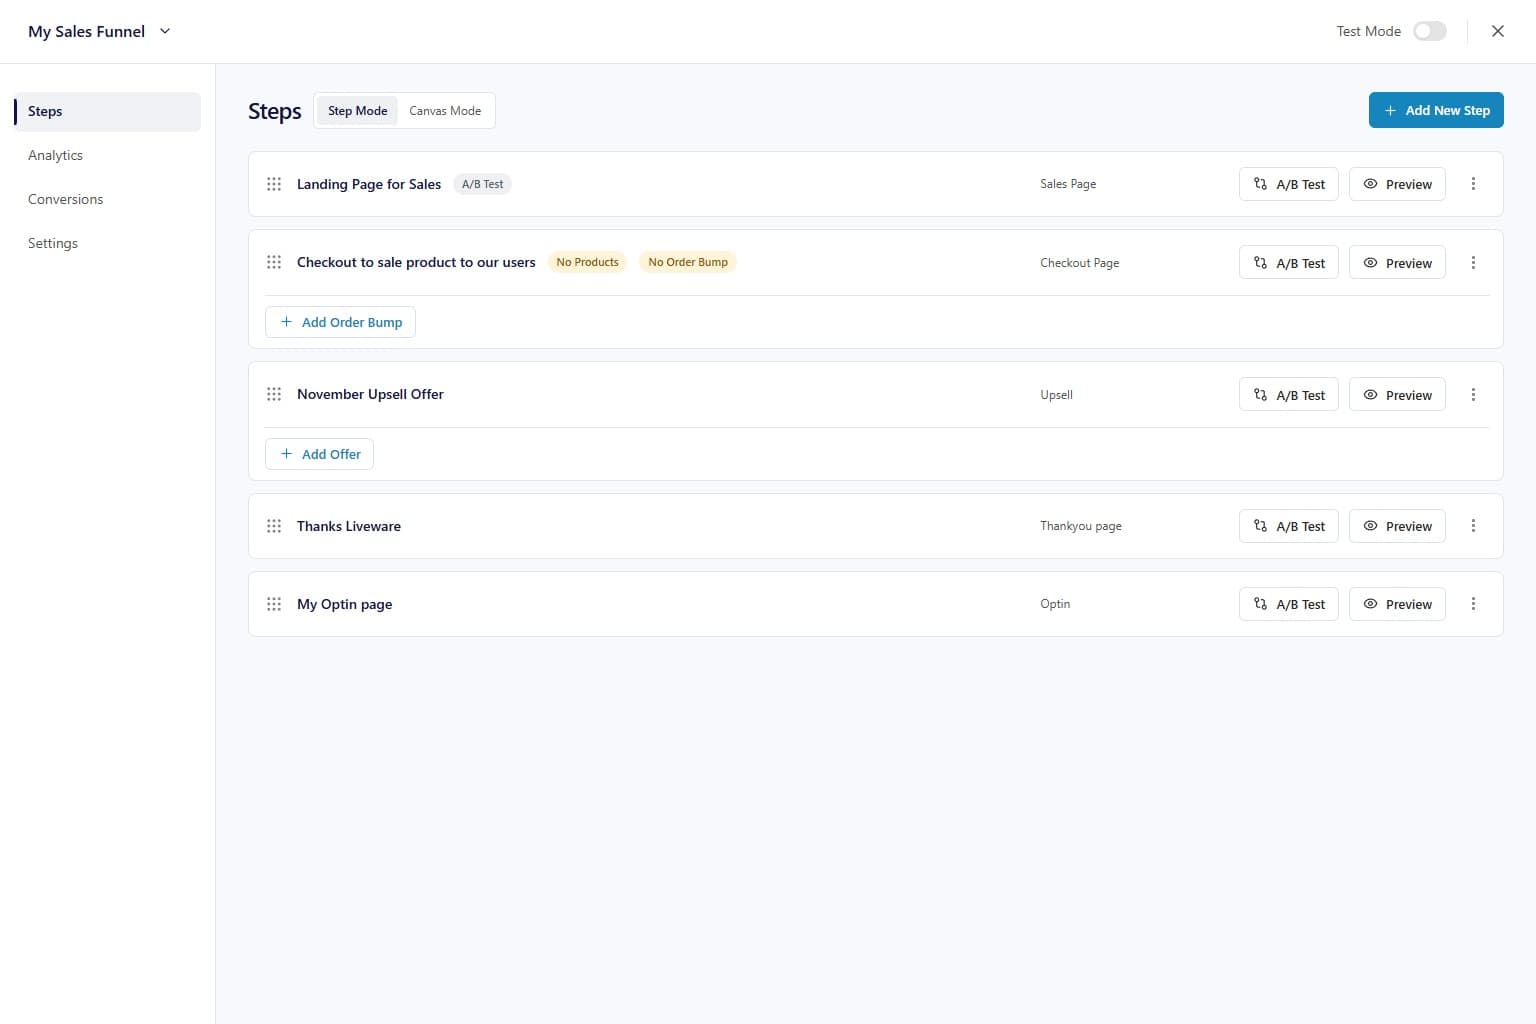Go to Conversions in the sidebar
Screen dimensions: 1536x1024
(66, 199)
